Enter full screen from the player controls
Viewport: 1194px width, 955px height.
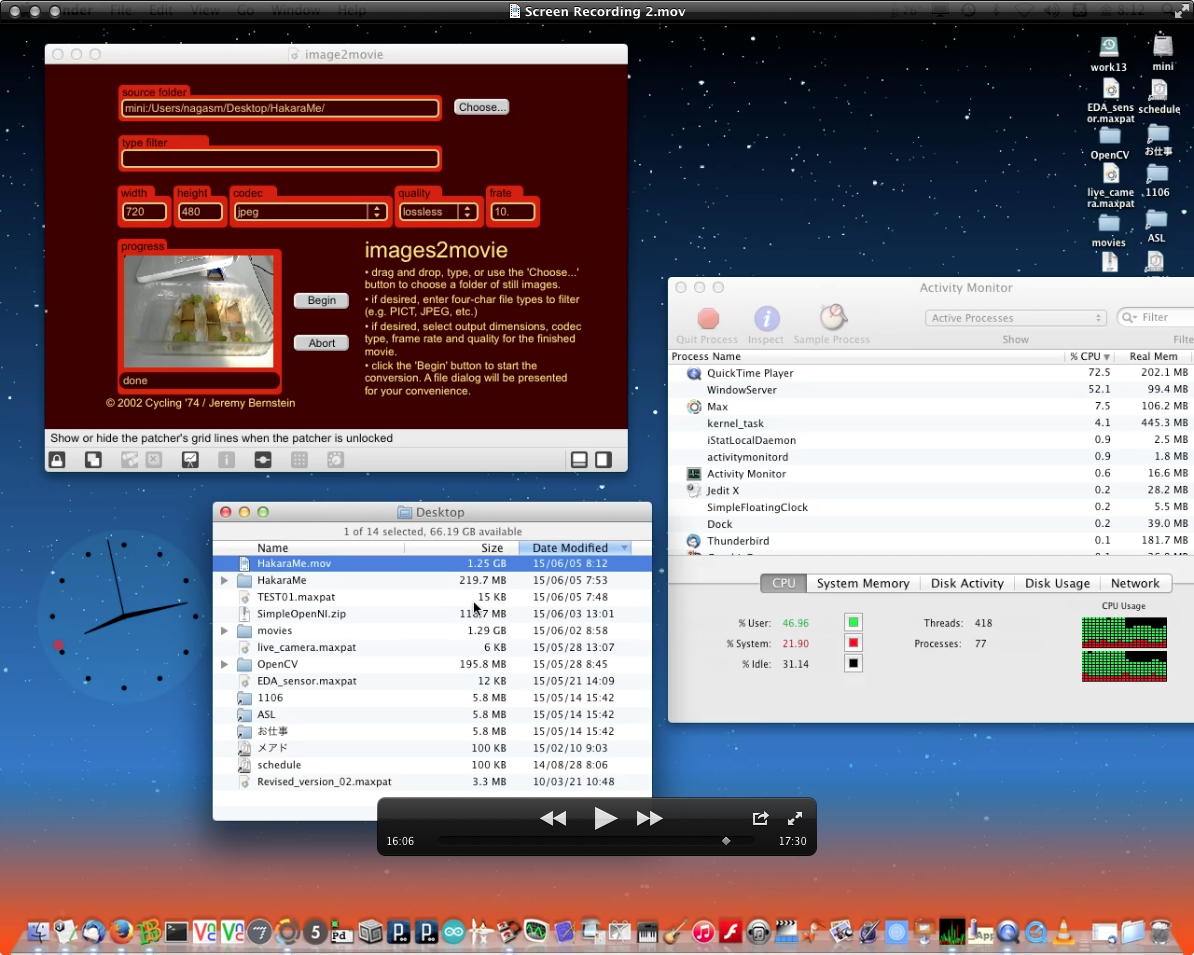tap(795, 818)
